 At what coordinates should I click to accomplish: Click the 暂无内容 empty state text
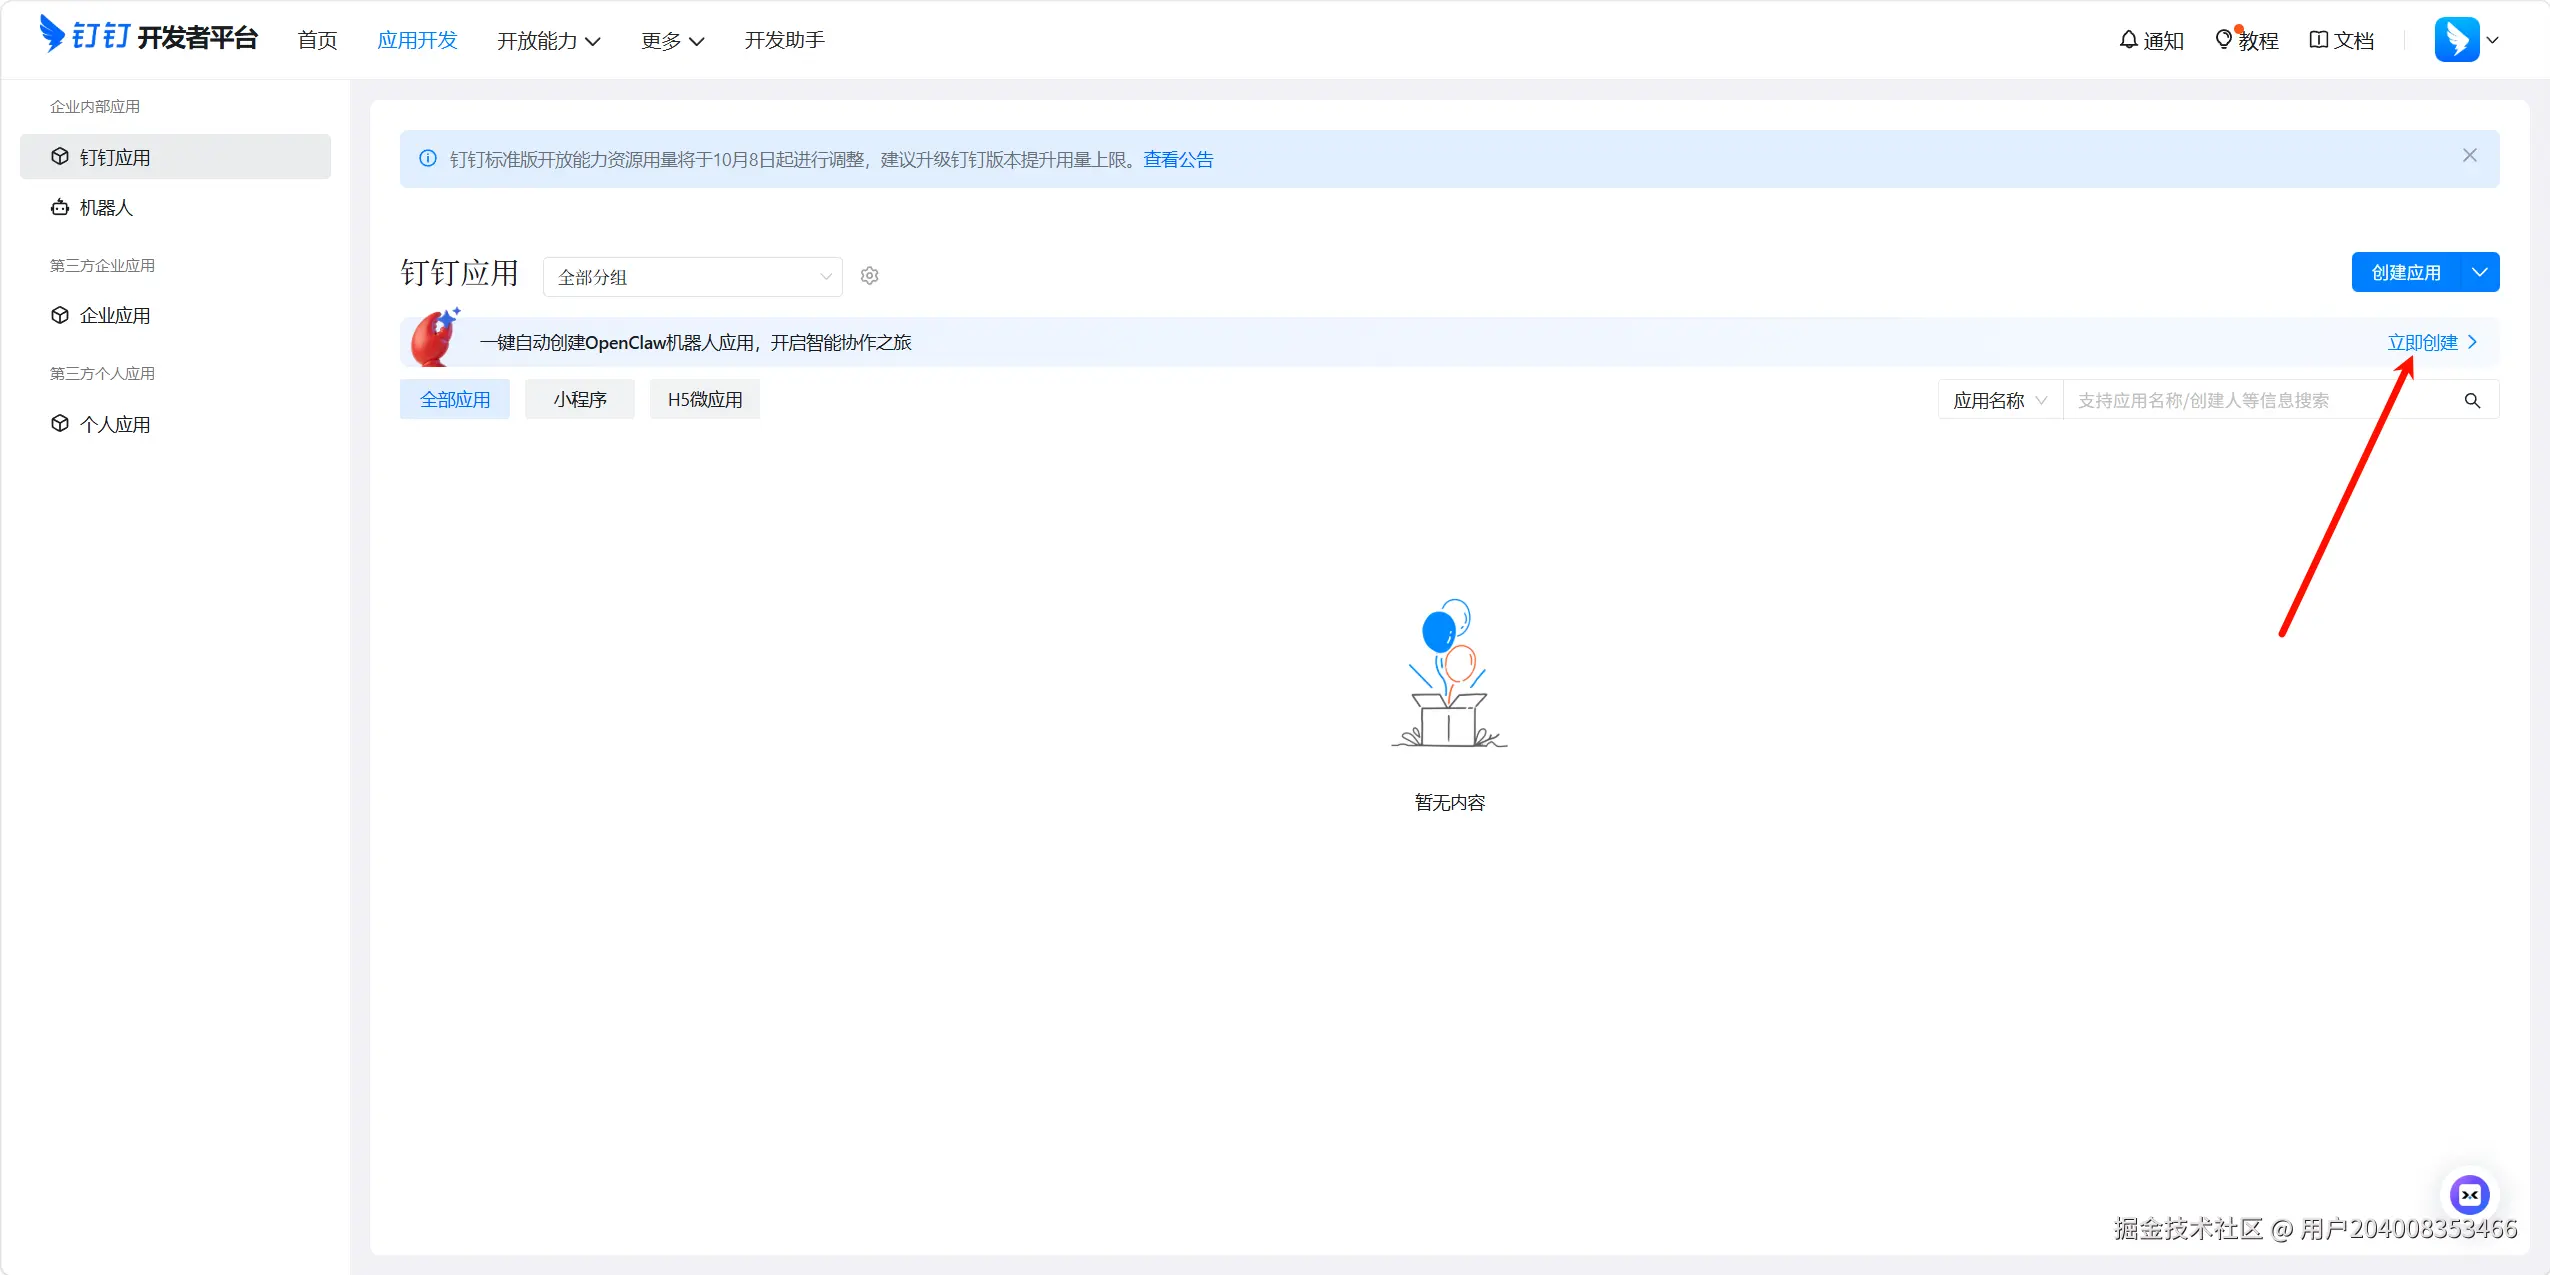point(1450,803)
